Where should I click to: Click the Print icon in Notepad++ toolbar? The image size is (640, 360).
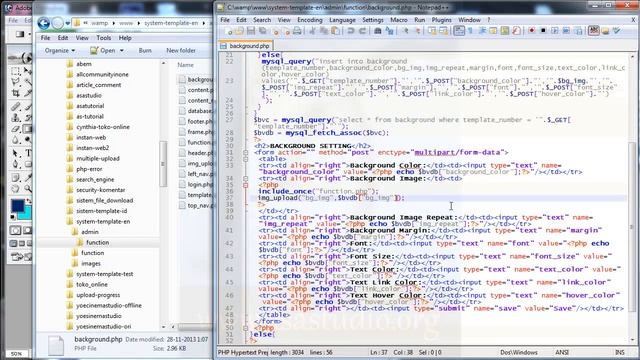(297, 31)
